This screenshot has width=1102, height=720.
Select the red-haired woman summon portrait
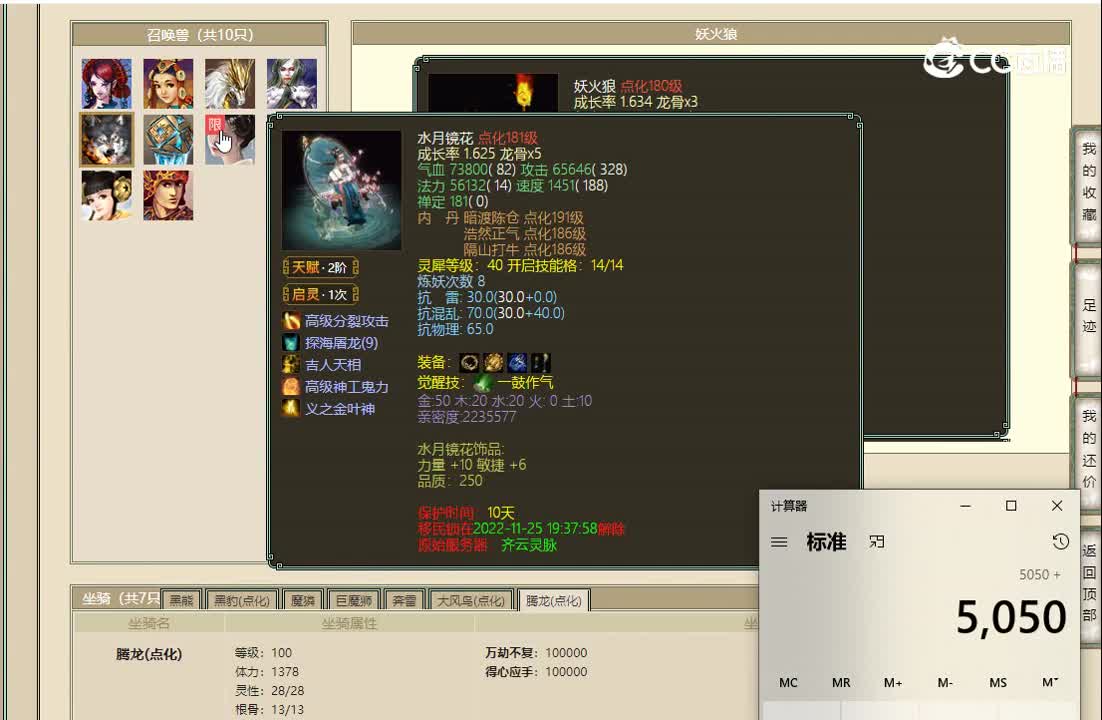pyautogui.click(x=106, y=84)
